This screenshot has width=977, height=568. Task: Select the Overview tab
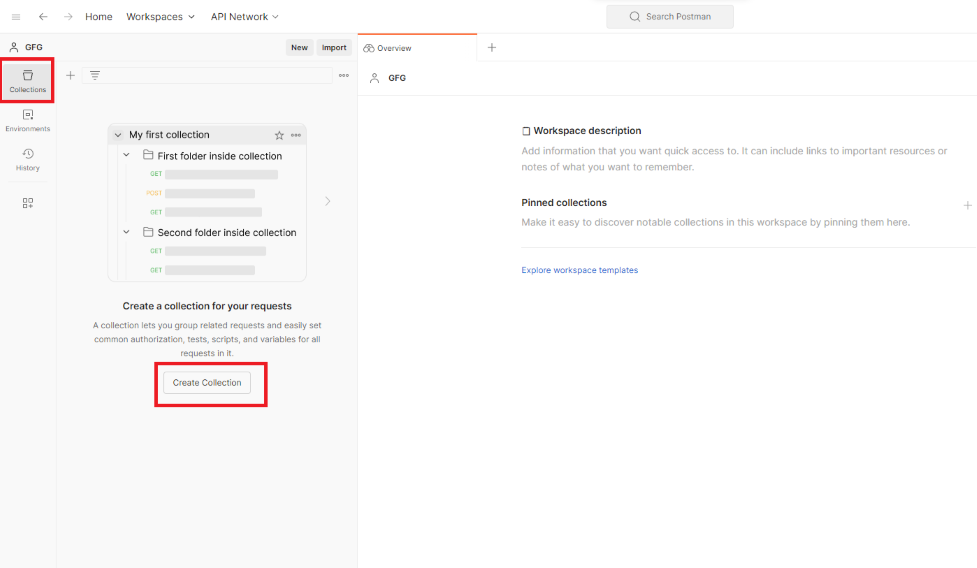tap(417, 48)
